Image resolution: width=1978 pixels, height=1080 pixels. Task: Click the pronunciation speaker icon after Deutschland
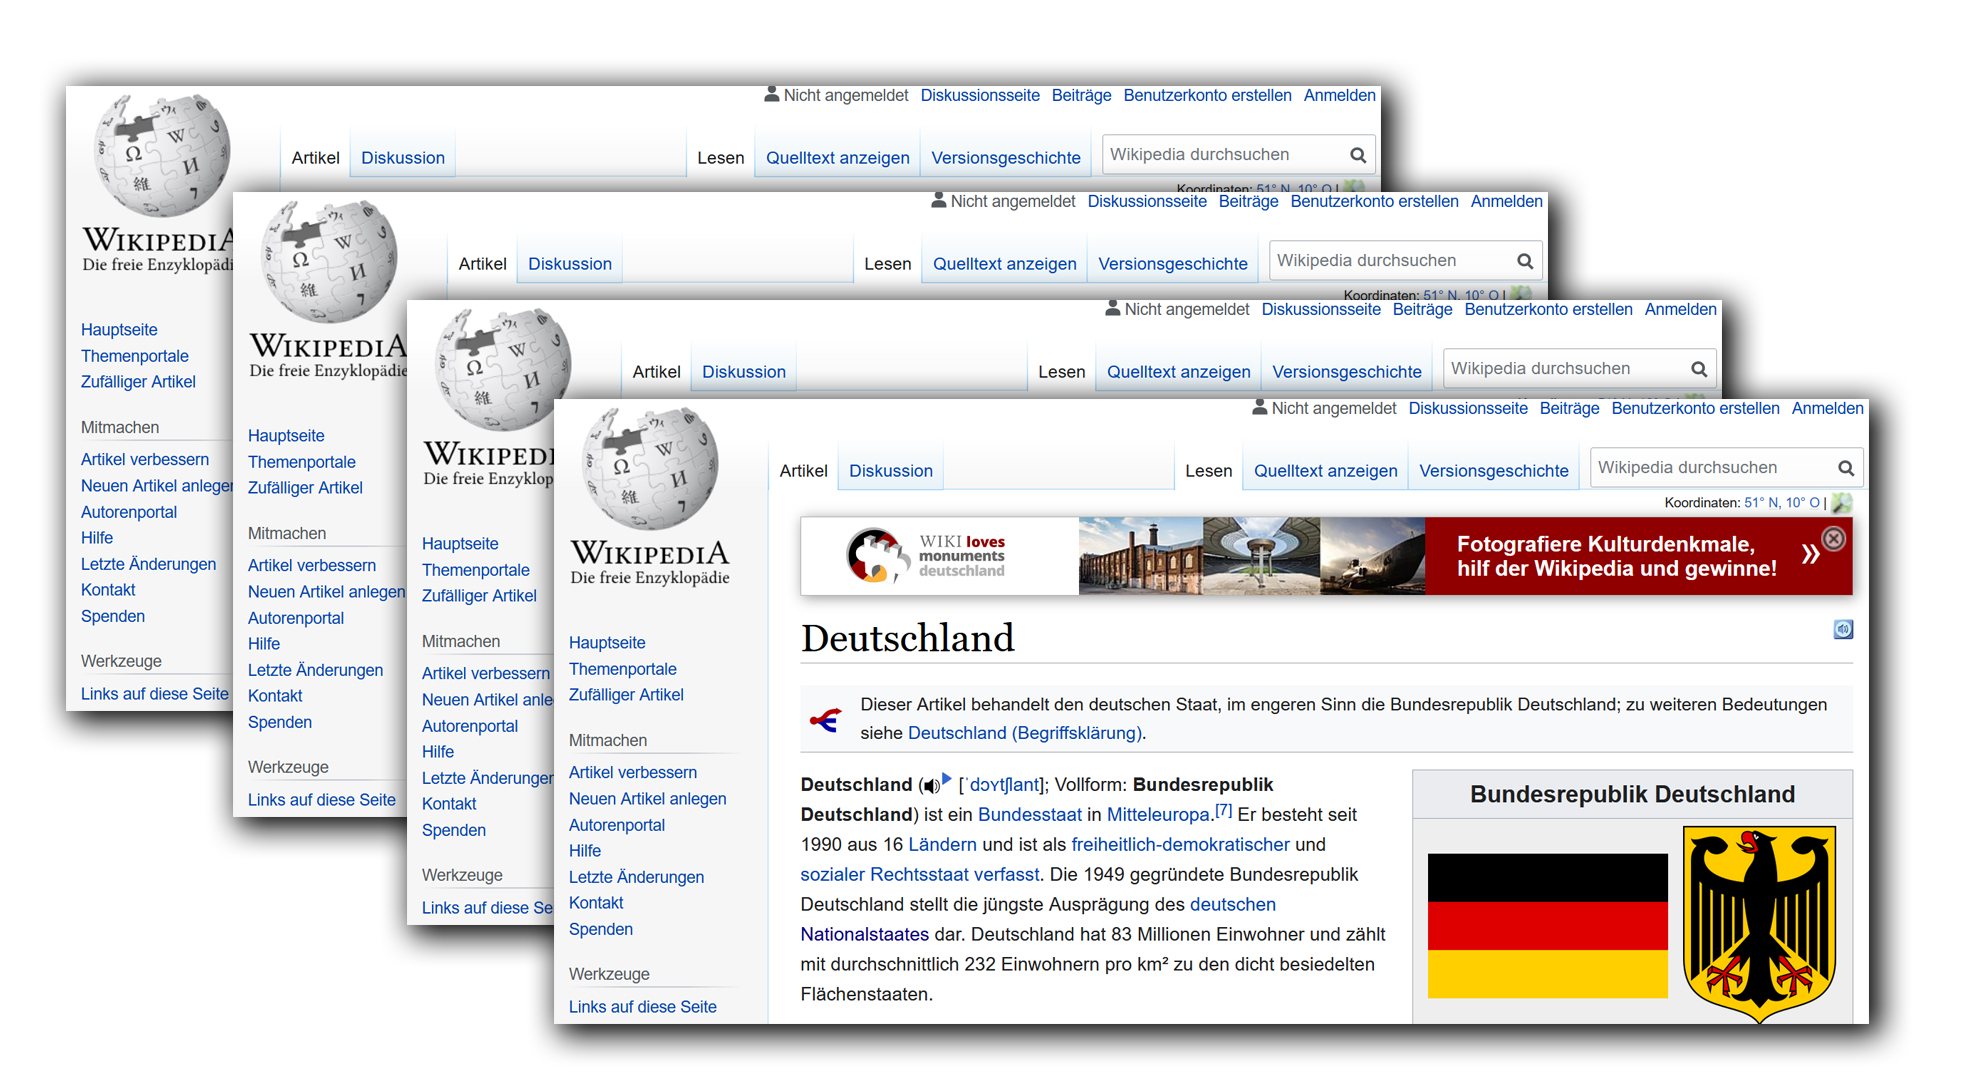click(x=933, y=786)
